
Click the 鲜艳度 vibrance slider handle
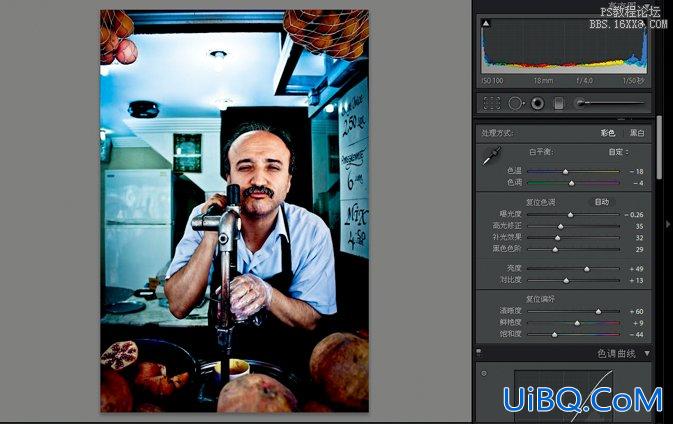577,323
